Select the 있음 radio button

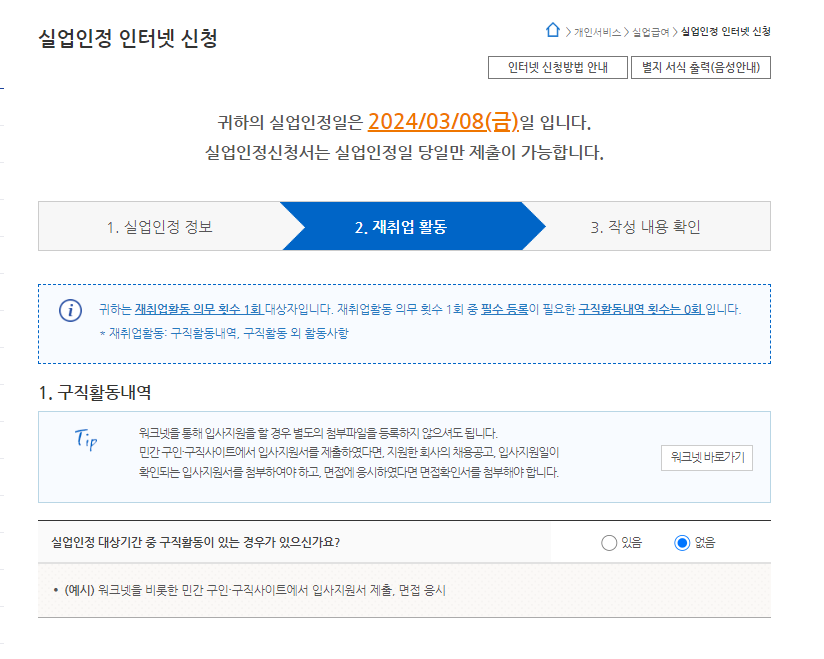(x=609, y=543)
